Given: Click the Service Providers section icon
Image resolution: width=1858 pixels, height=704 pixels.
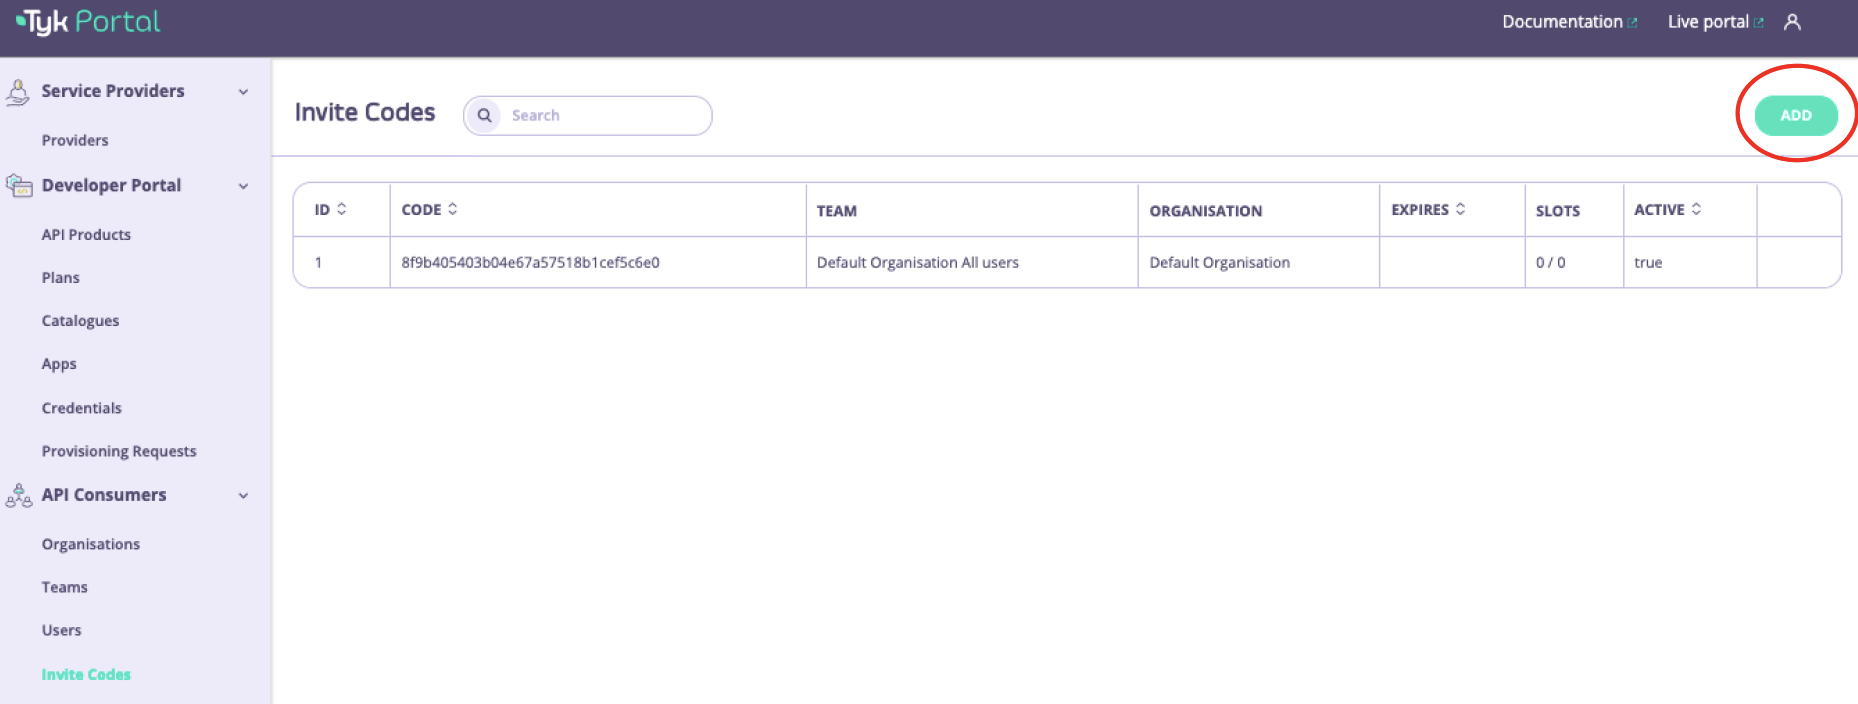Looking at the screenshot, I should [18, 92].
